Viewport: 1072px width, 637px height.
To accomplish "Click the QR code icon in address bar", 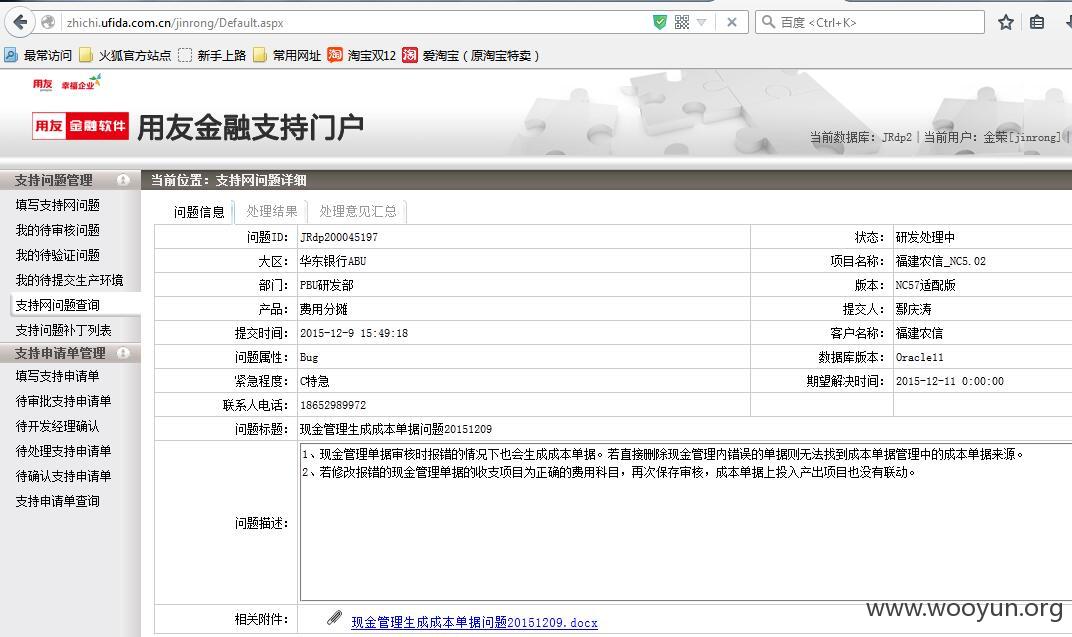I will [682, 23].
